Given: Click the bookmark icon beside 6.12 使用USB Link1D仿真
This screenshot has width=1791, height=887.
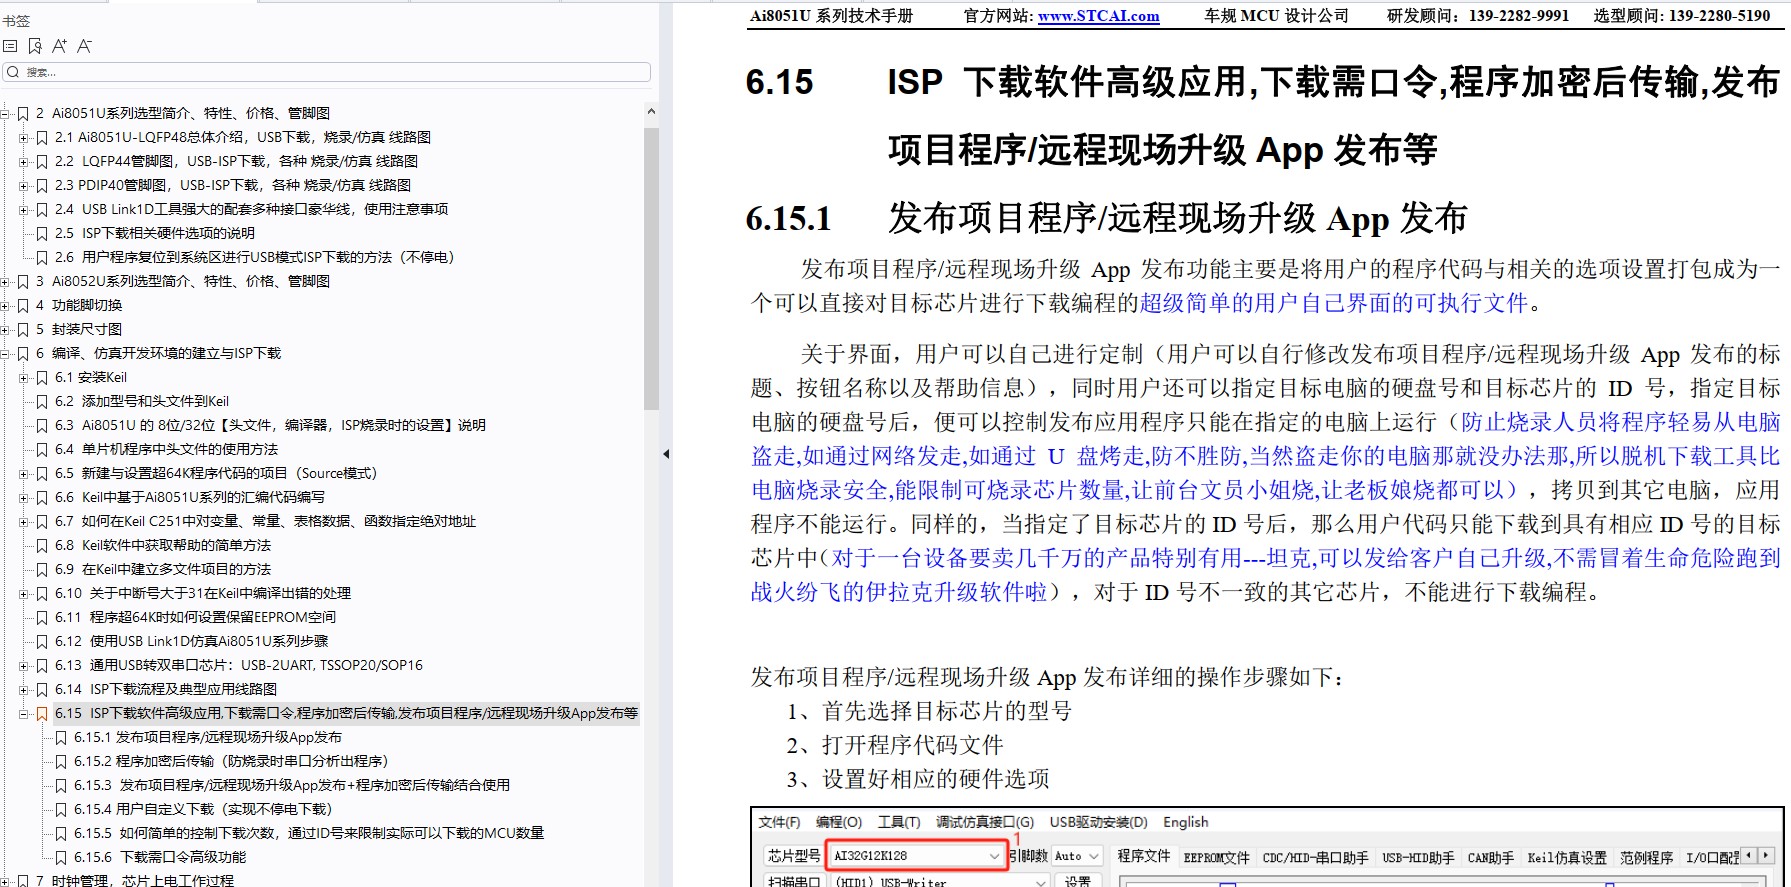Looking at the screenshot, I should tap(42, 641).
